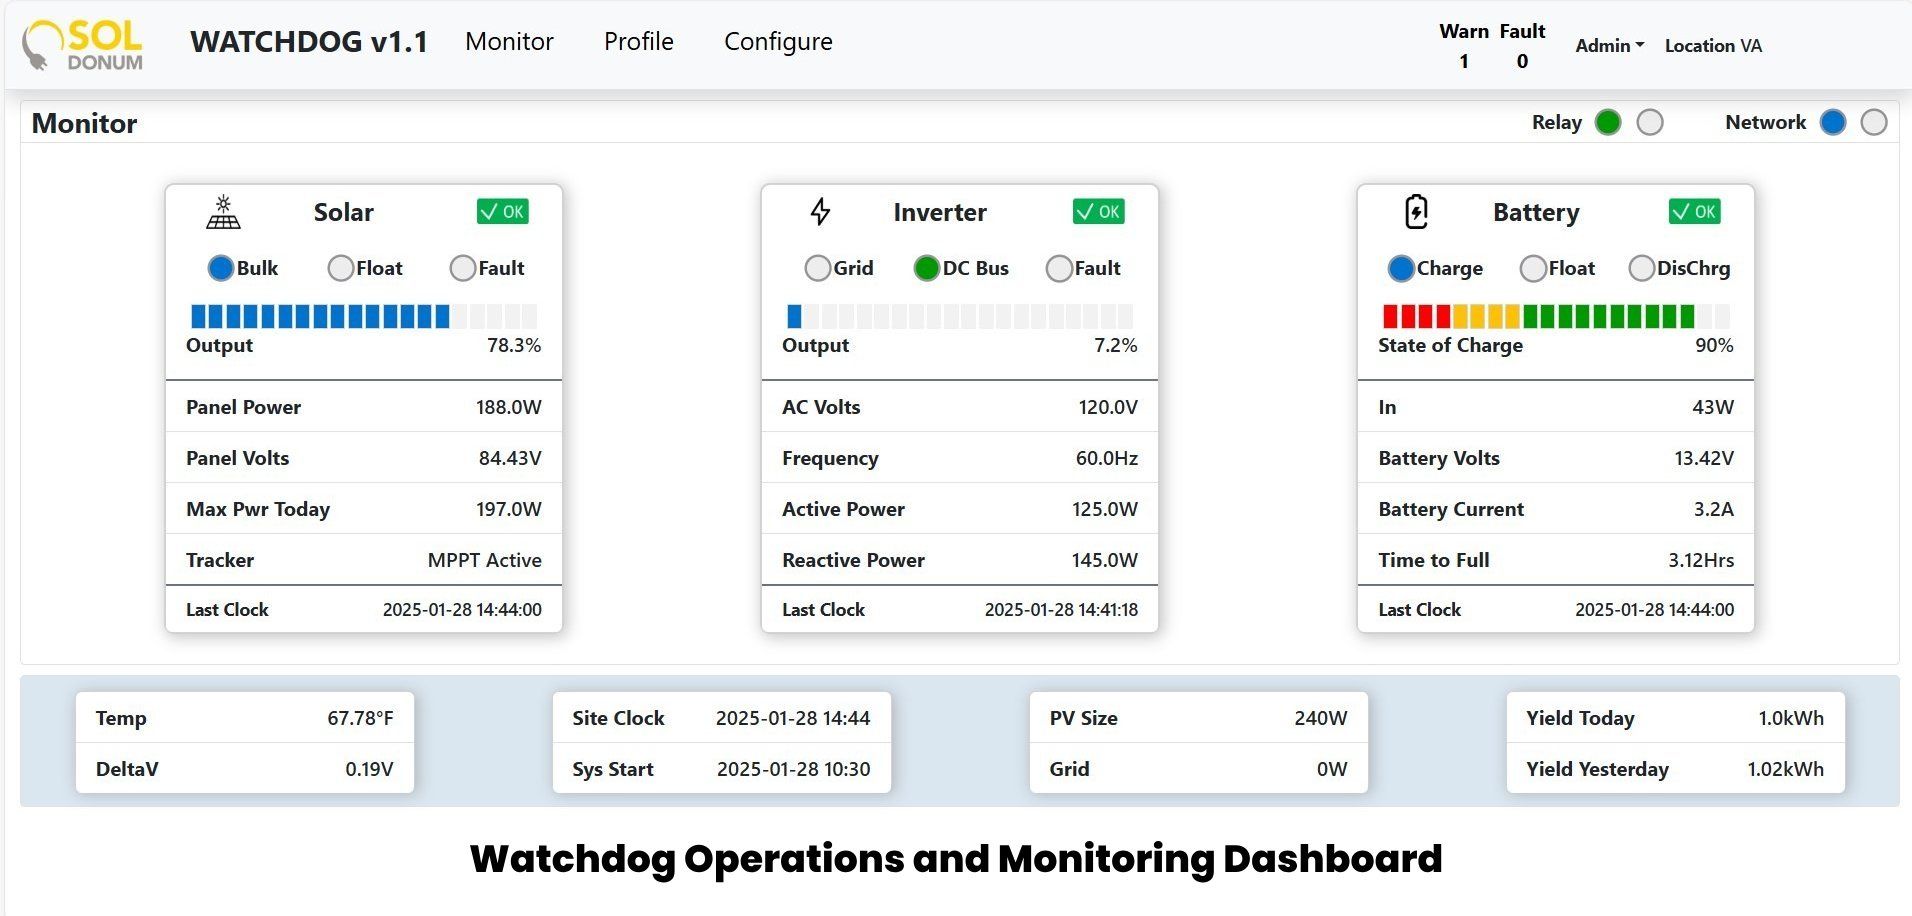Click the Sol Donum logo

tap(82, 44)
